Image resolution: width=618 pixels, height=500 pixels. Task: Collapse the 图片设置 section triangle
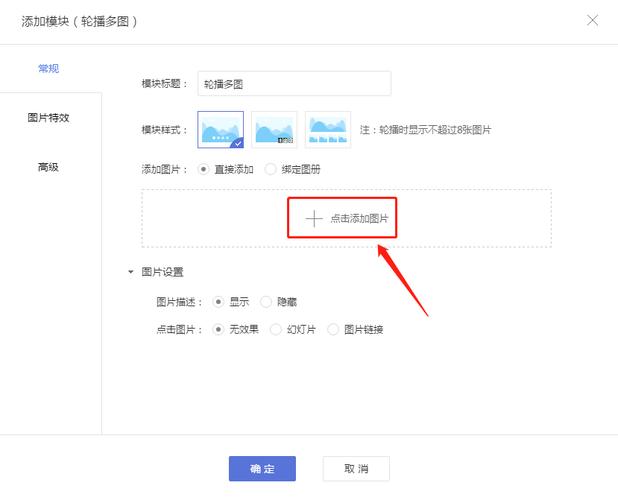(130, 272)
